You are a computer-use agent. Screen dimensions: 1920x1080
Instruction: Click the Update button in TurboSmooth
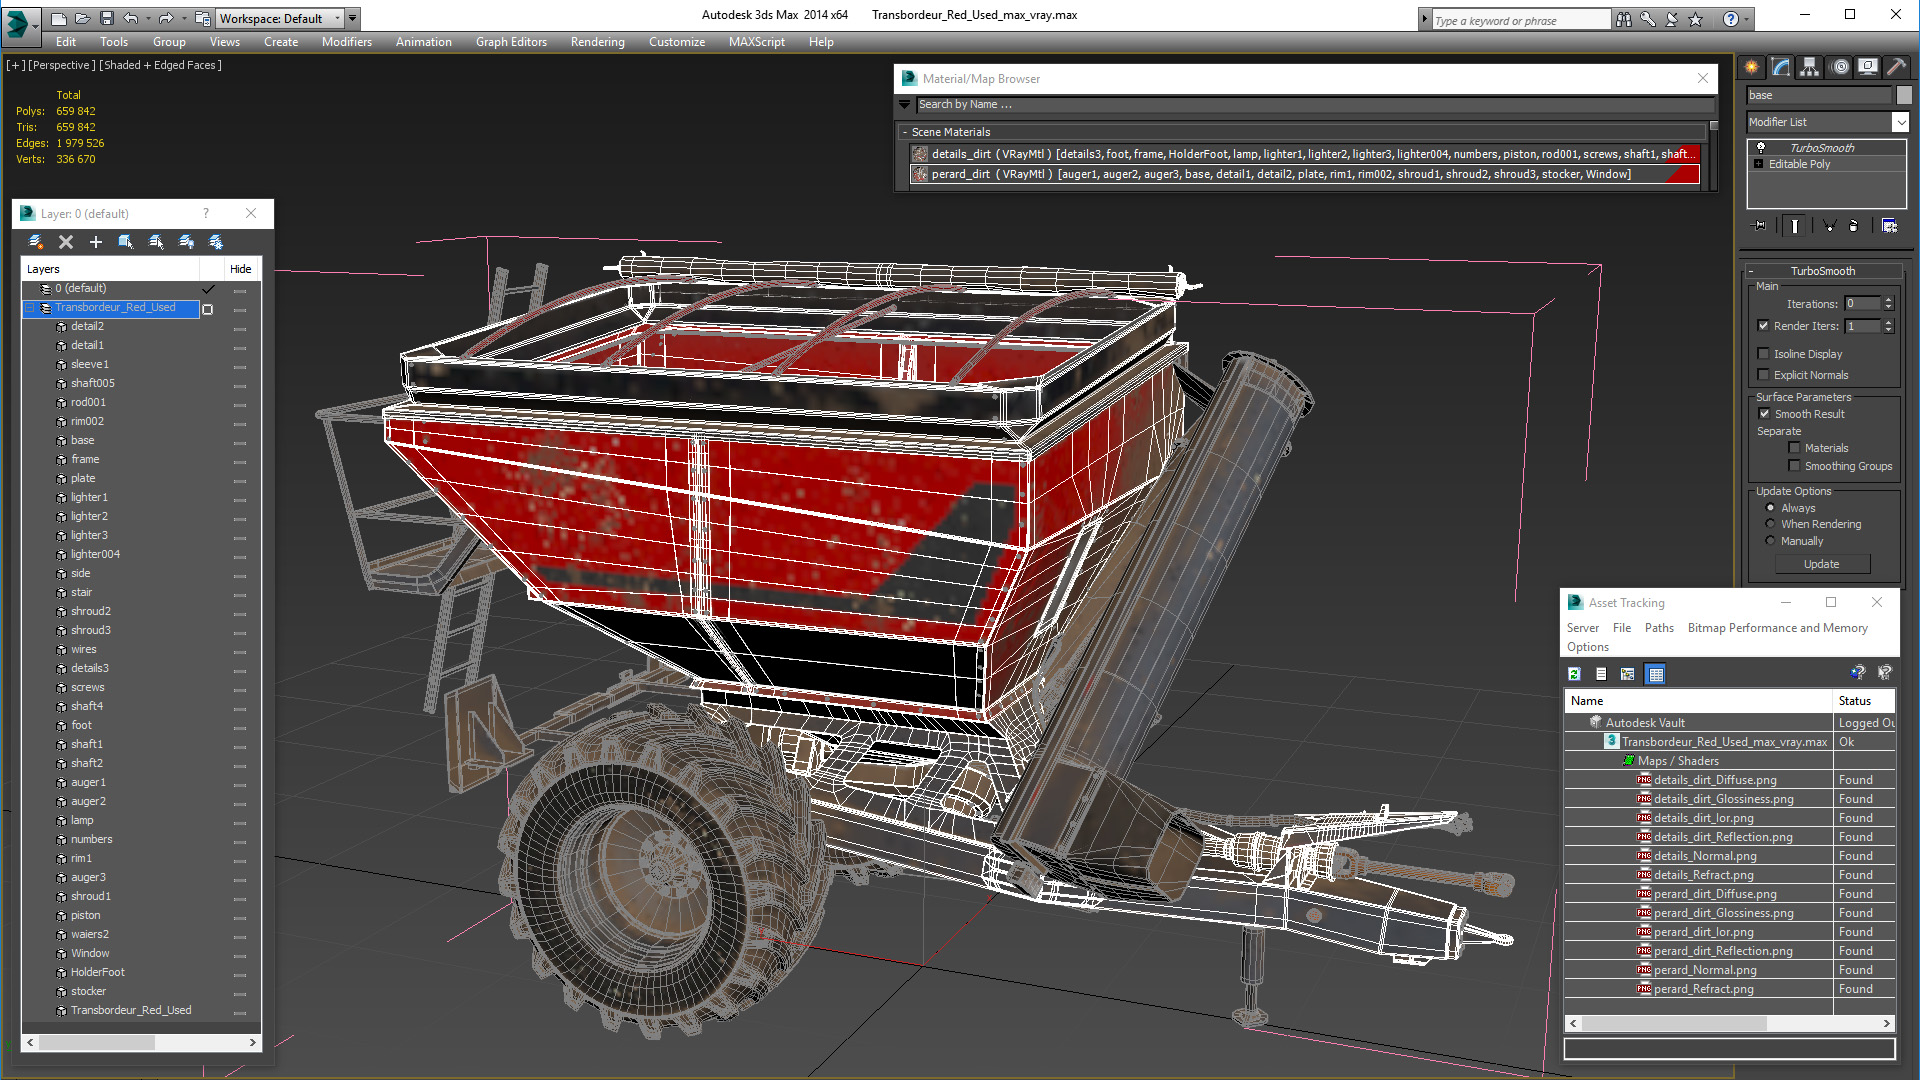click(1821, 564)
